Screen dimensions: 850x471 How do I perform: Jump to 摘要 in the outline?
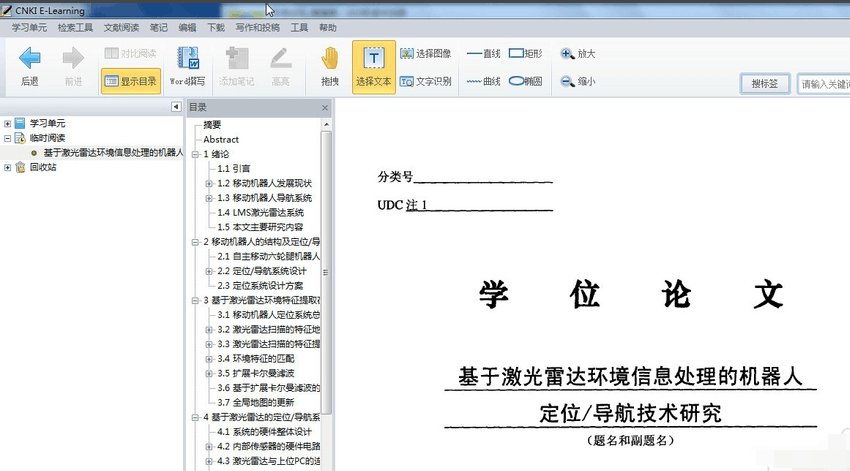pos(212,125)
